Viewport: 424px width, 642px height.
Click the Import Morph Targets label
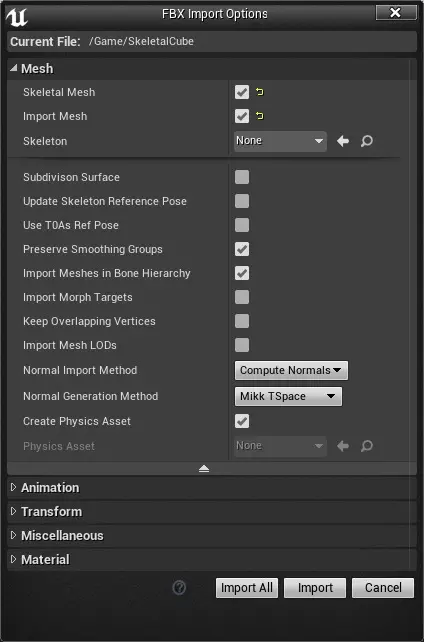(78, 297)
